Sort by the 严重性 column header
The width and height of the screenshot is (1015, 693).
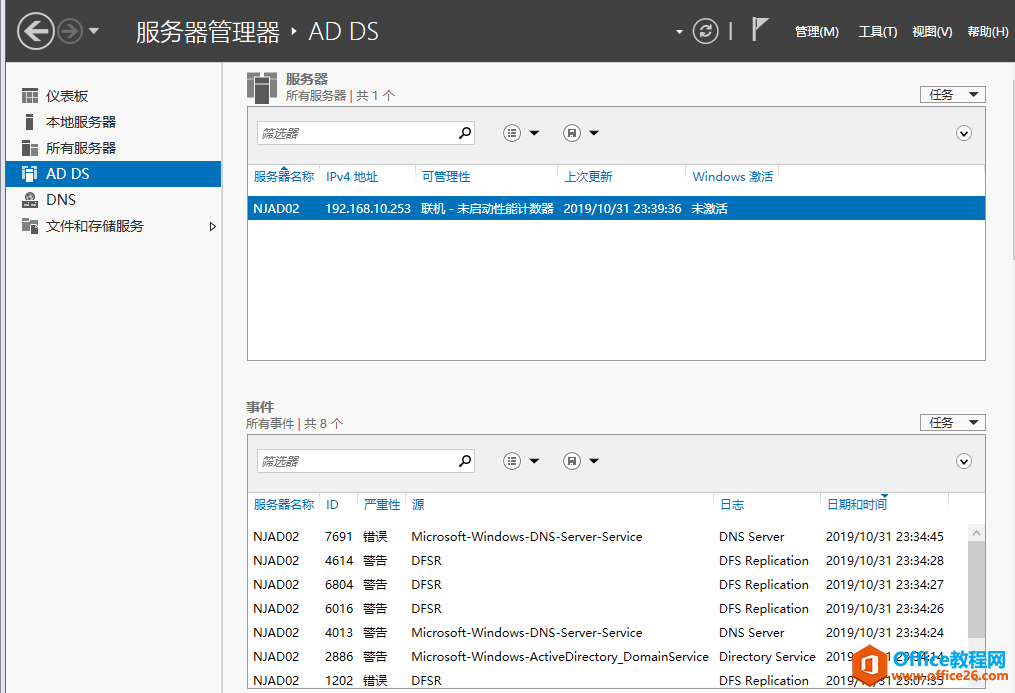point(381,505)
